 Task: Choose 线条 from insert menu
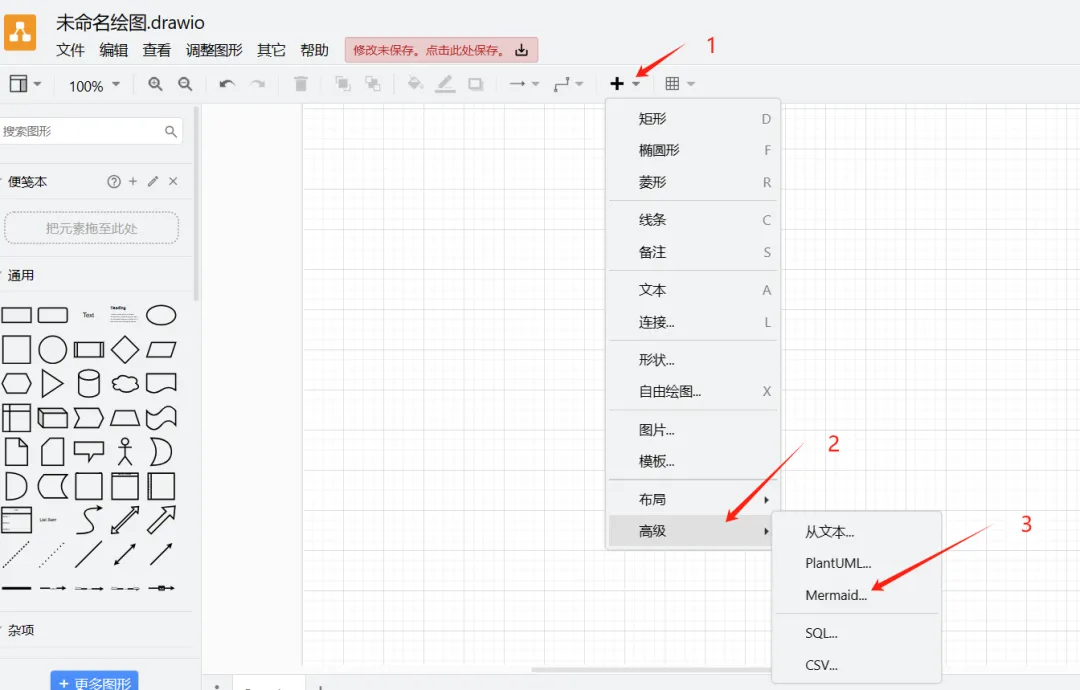click(692, 220)
